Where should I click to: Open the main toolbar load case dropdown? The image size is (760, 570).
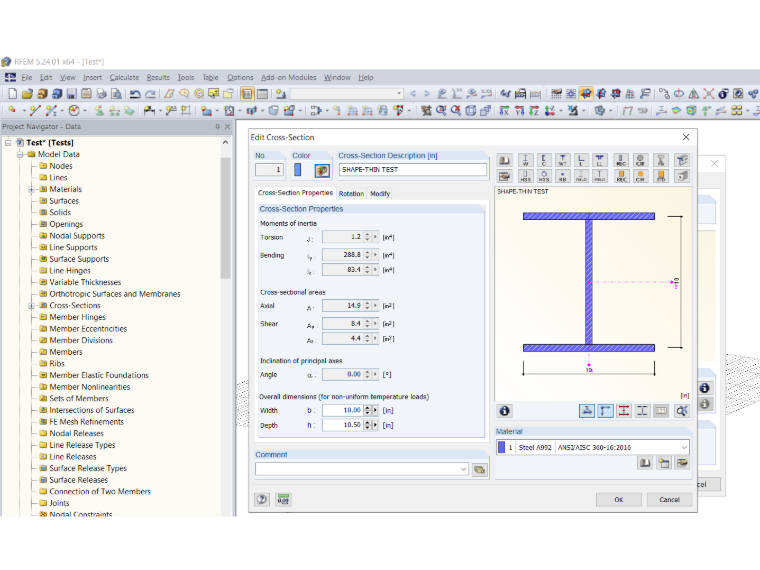(399, 94)
